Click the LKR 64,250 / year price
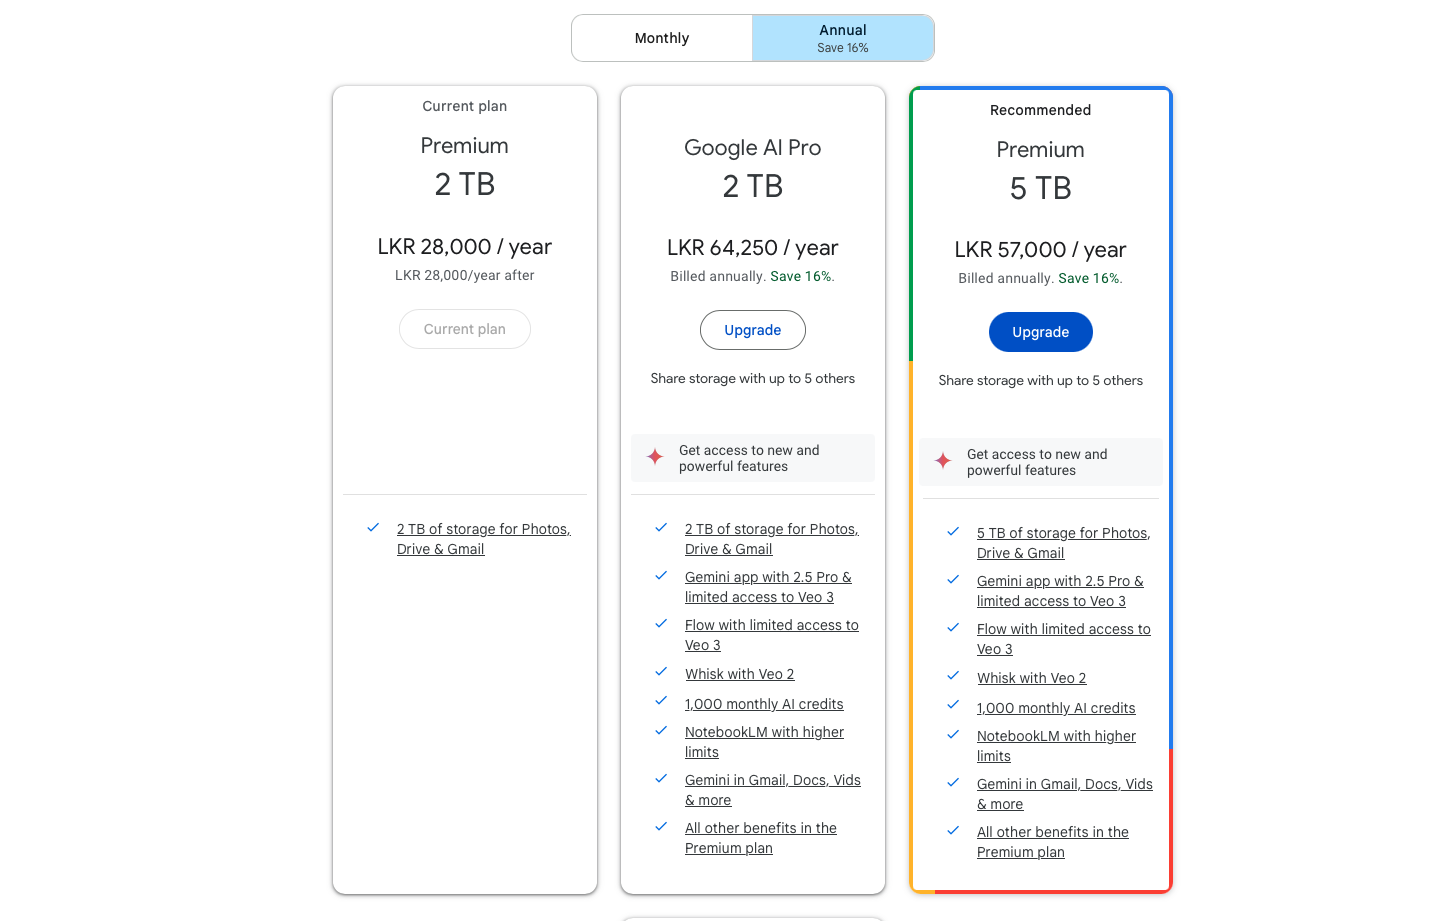This screenshot has height=921, width=1433. [x=753, y=248]
